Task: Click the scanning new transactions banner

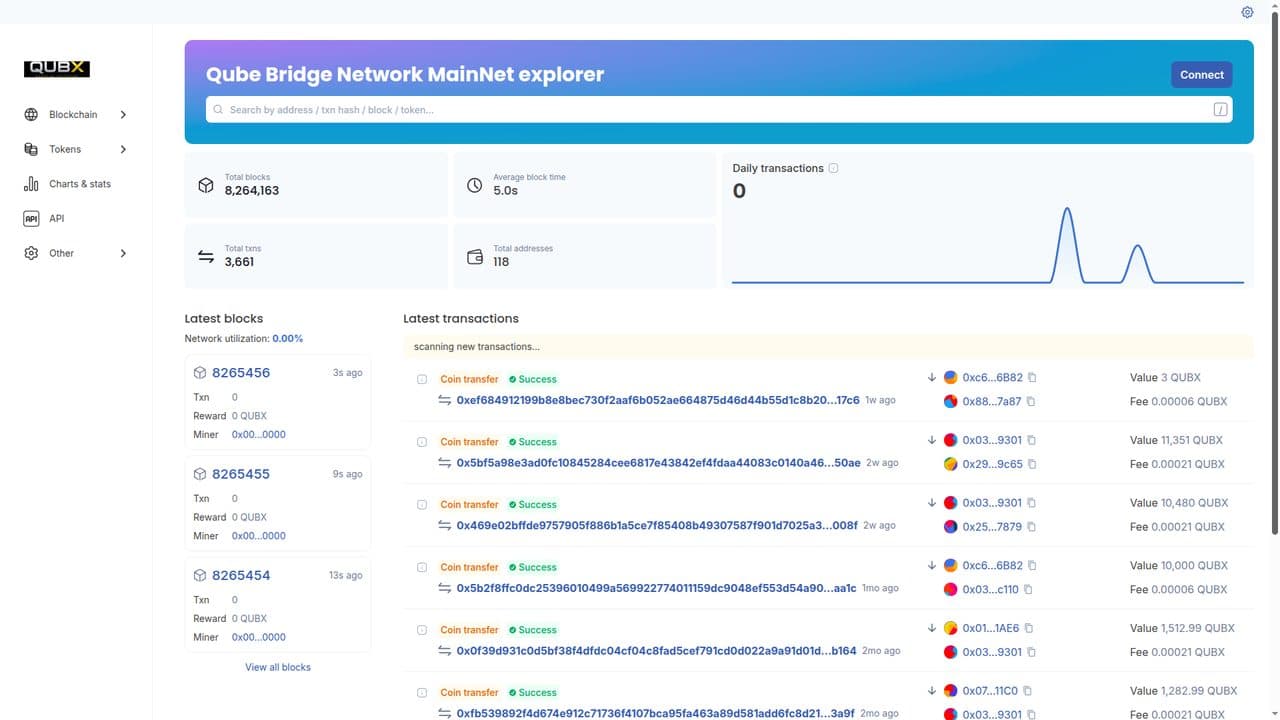Action: point(828,347)
